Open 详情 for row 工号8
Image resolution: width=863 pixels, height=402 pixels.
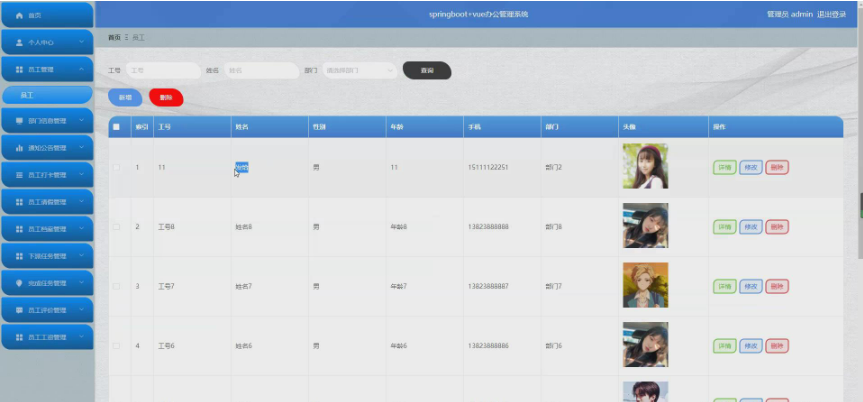[x=725, y=227]
